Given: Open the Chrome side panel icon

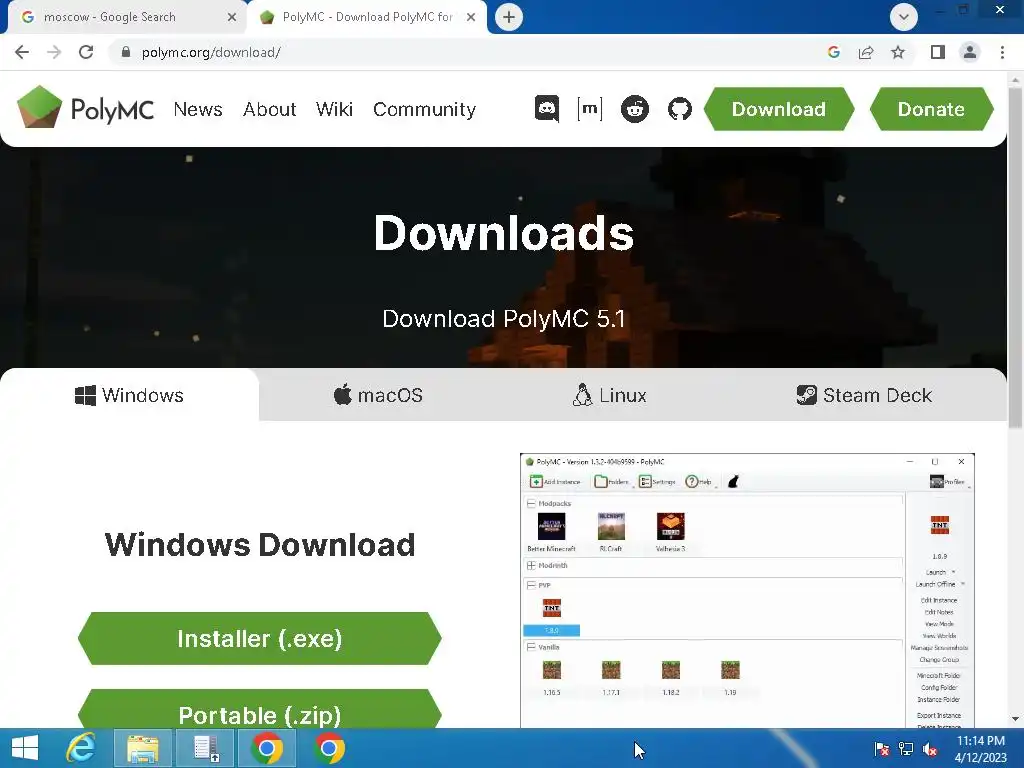Looking at the screenshot, I should point(938,52).
